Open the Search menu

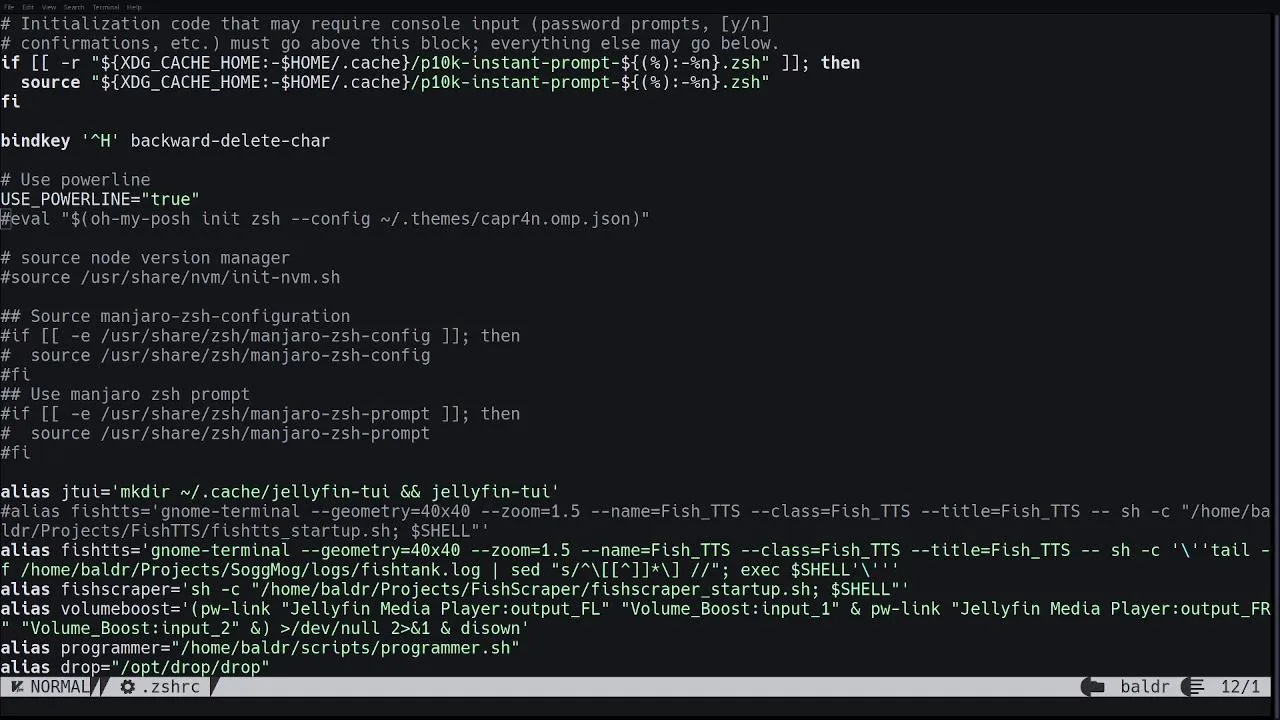tap(74, 7)
